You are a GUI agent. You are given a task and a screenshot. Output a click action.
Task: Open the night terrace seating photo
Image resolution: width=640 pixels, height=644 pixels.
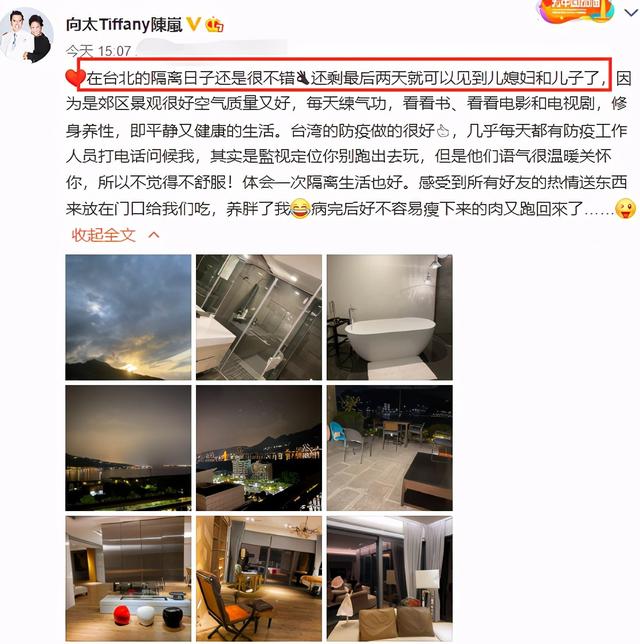pyautogui.click(x=389, y=448)
